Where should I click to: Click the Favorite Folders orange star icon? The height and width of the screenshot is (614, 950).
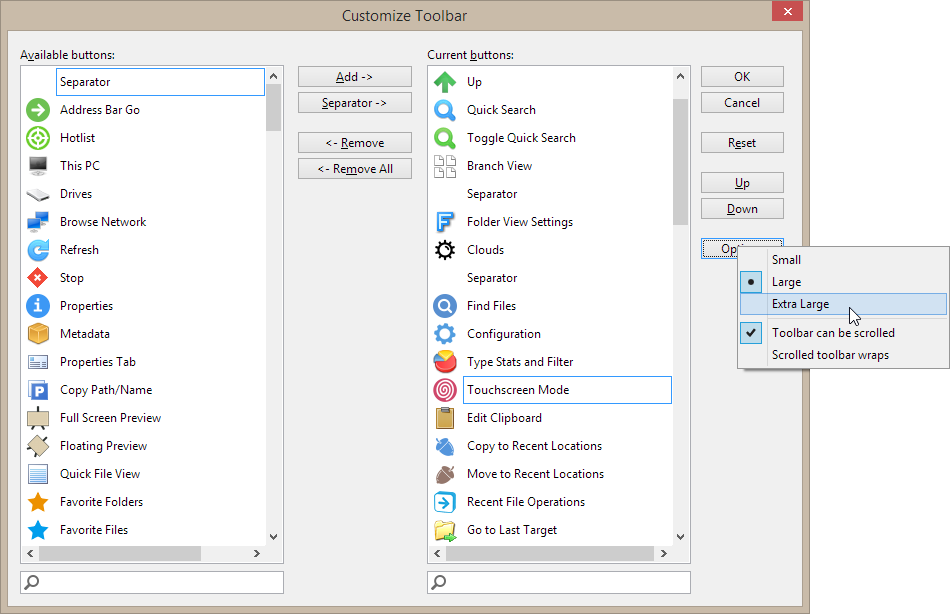[x=38, y=502]
